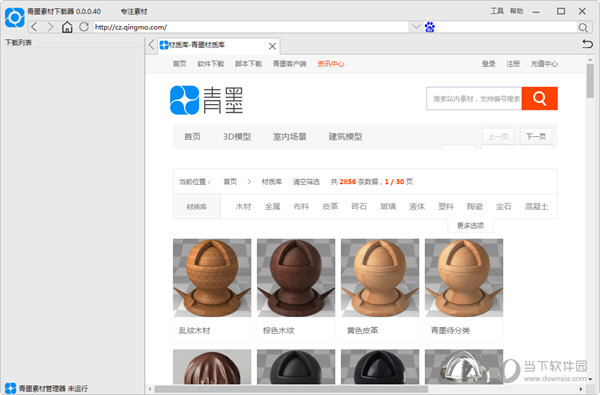Click in the URL address field
Image resolution: width=600 pixels, height=395 pixels.
coord(251,27)
